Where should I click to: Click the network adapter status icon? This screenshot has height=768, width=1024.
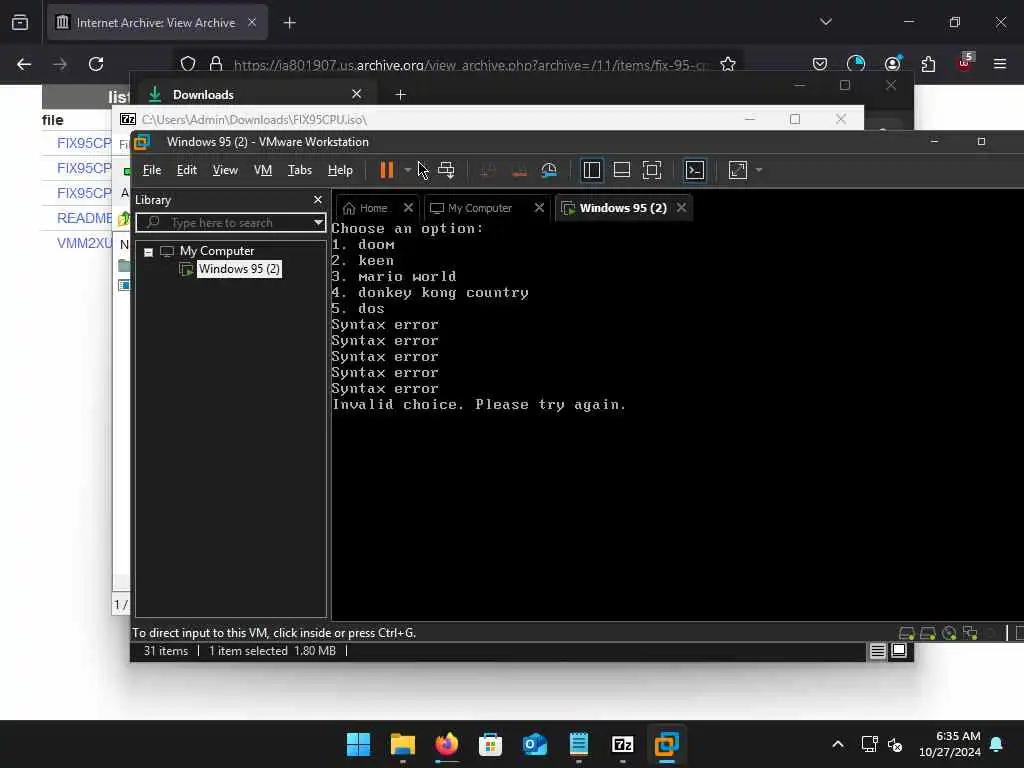point(970,633)
